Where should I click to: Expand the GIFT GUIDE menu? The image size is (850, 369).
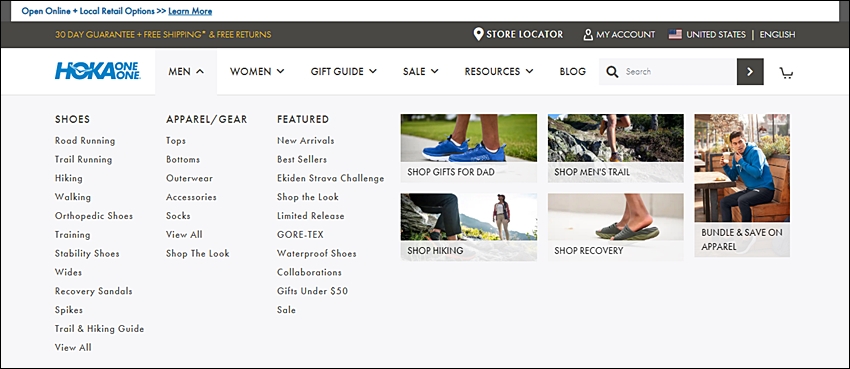coord(344,72)
